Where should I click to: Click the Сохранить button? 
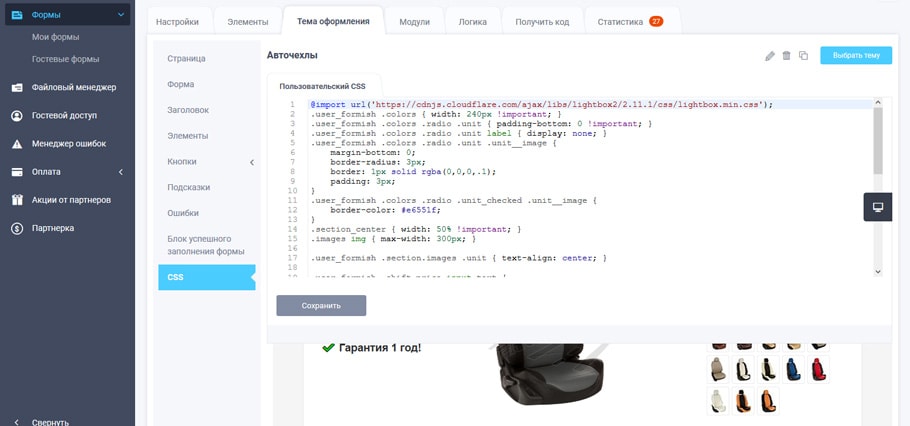pos(321,305)
